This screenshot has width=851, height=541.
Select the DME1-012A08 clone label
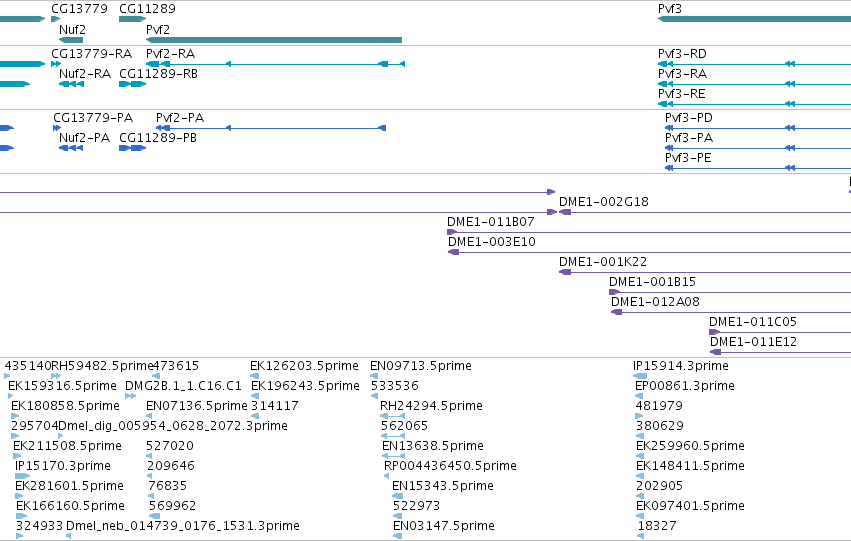click(x=655, y=302)
